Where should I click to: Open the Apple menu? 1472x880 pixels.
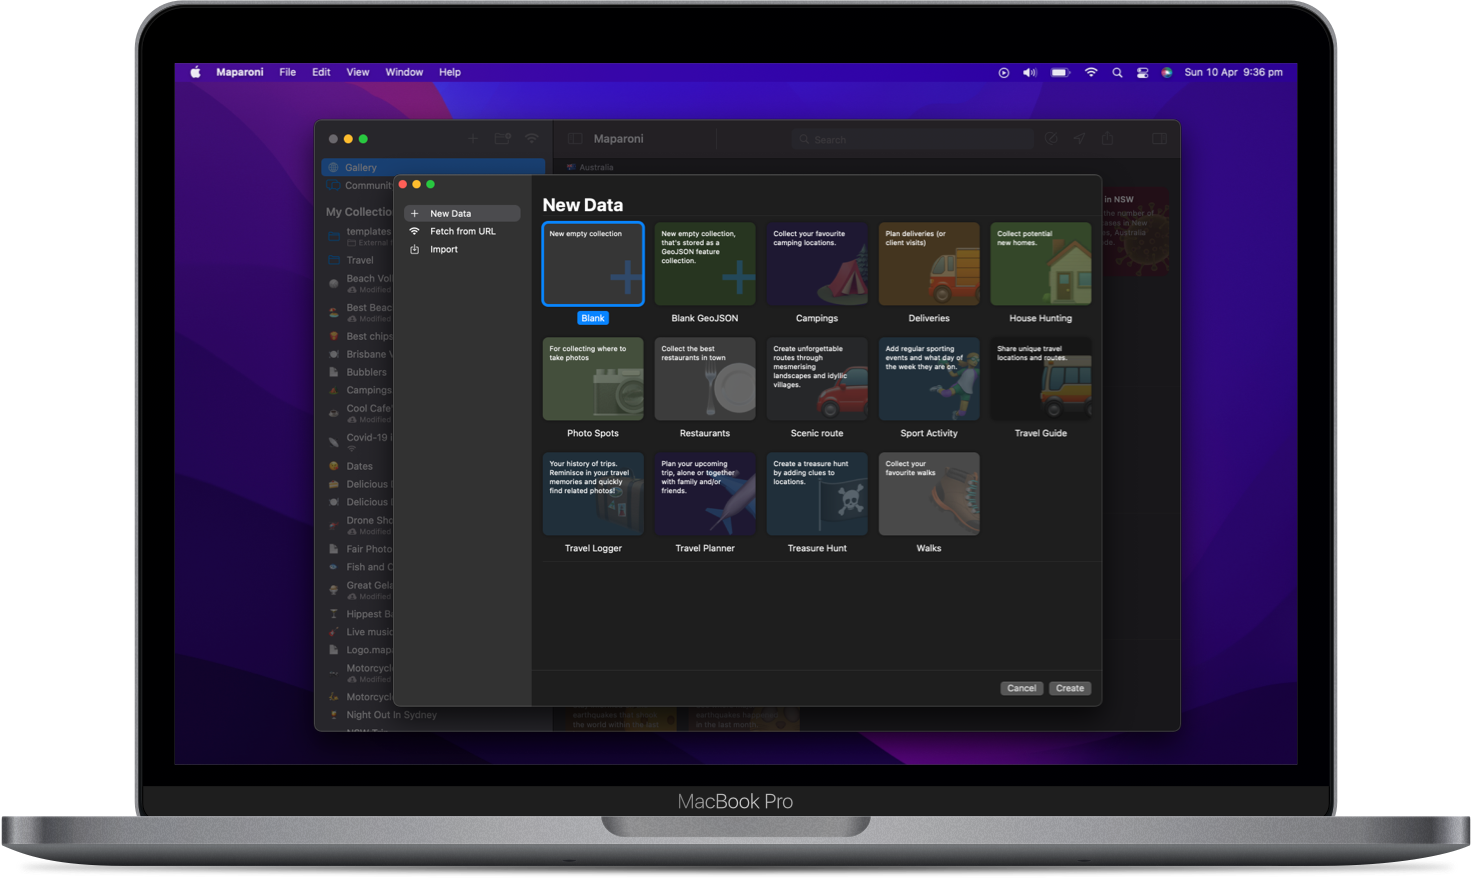[196, 72]
